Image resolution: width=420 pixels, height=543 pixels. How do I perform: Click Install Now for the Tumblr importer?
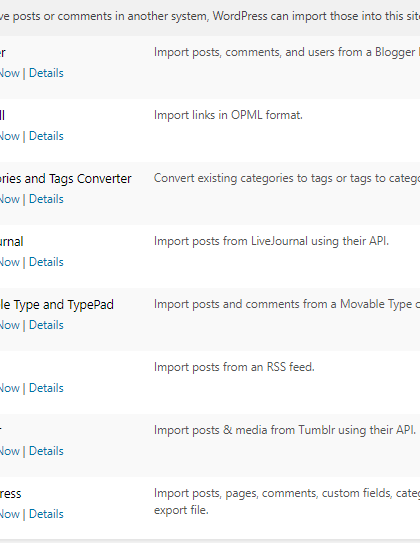pos(10,451)
